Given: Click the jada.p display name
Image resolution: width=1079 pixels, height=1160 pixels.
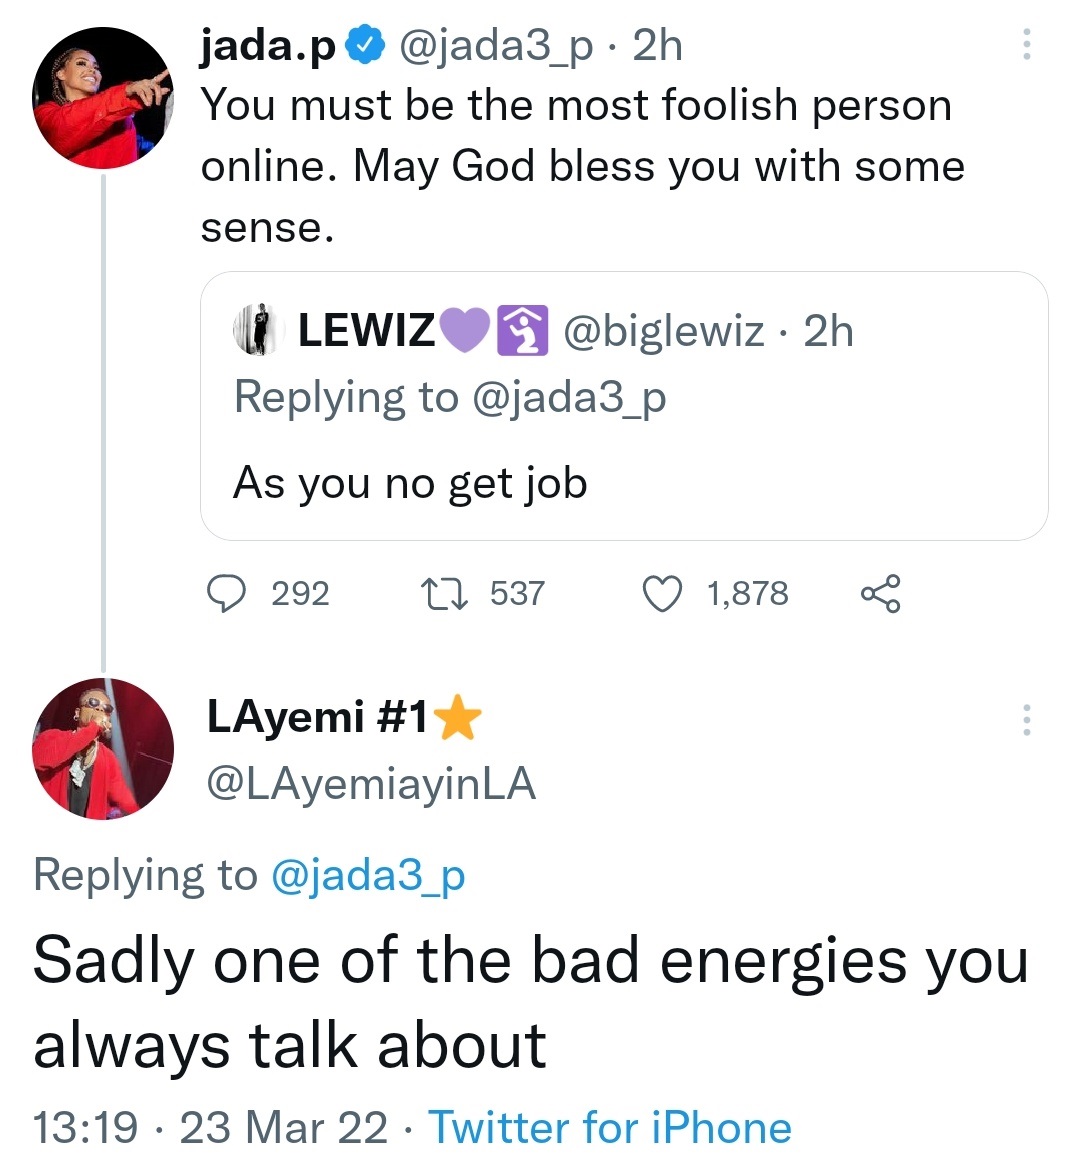Looking at the screenshot, I should [268, 45].
